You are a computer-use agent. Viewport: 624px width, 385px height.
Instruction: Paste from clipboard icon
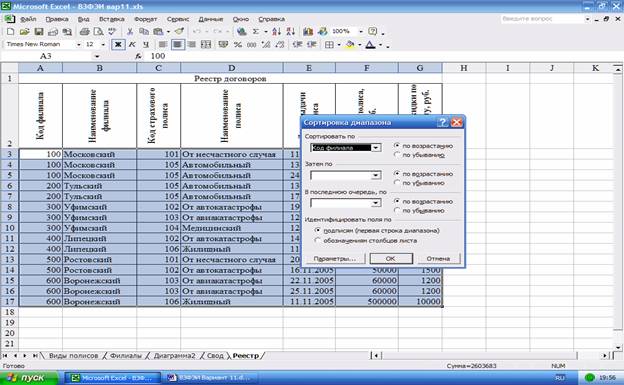[x=158, y=31]
